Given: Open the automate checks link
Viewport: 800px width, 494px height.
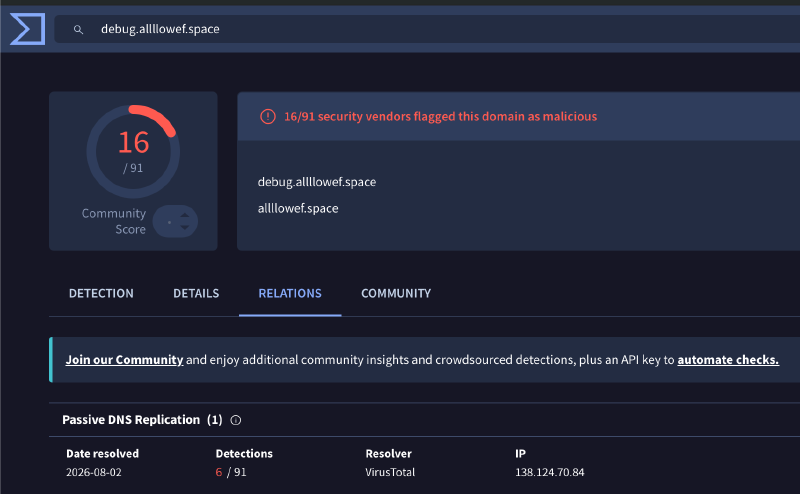Looking at the screenshot, I should point(728,360).
